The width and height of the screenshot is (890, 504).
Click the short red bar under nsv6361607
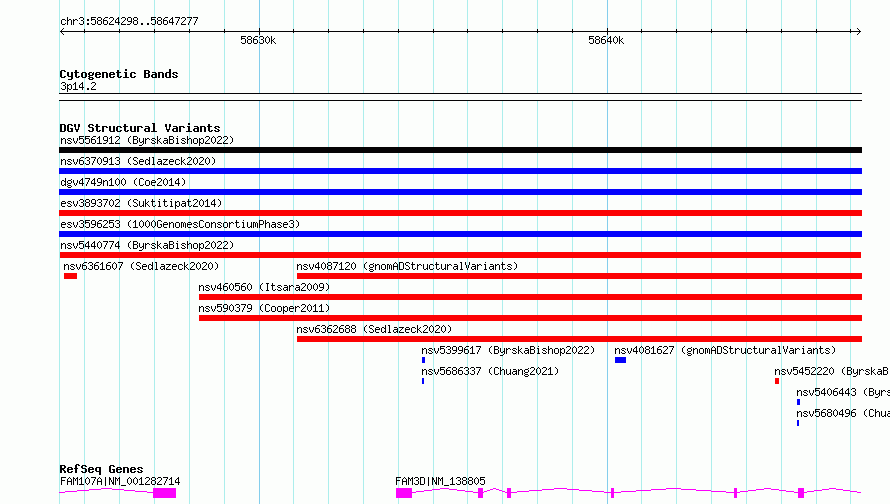pos(70,276)
